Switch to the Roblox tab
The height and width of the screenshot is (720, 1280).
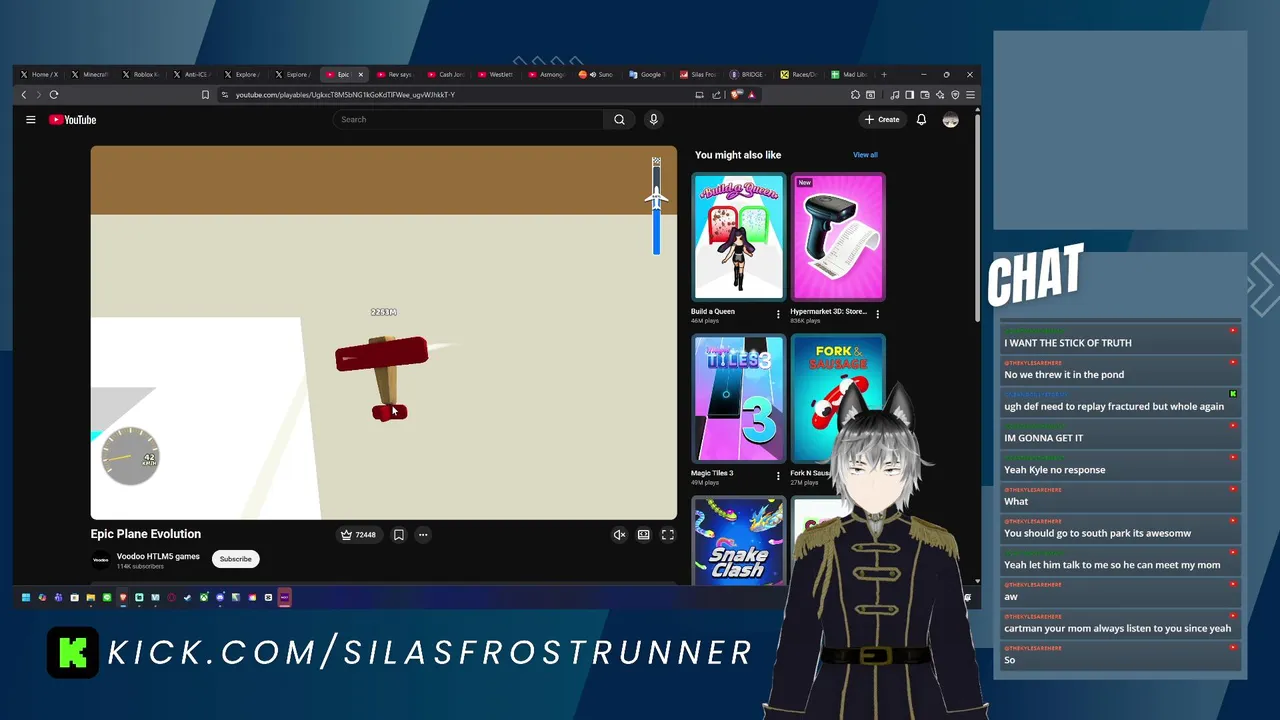tap(141, 74)
